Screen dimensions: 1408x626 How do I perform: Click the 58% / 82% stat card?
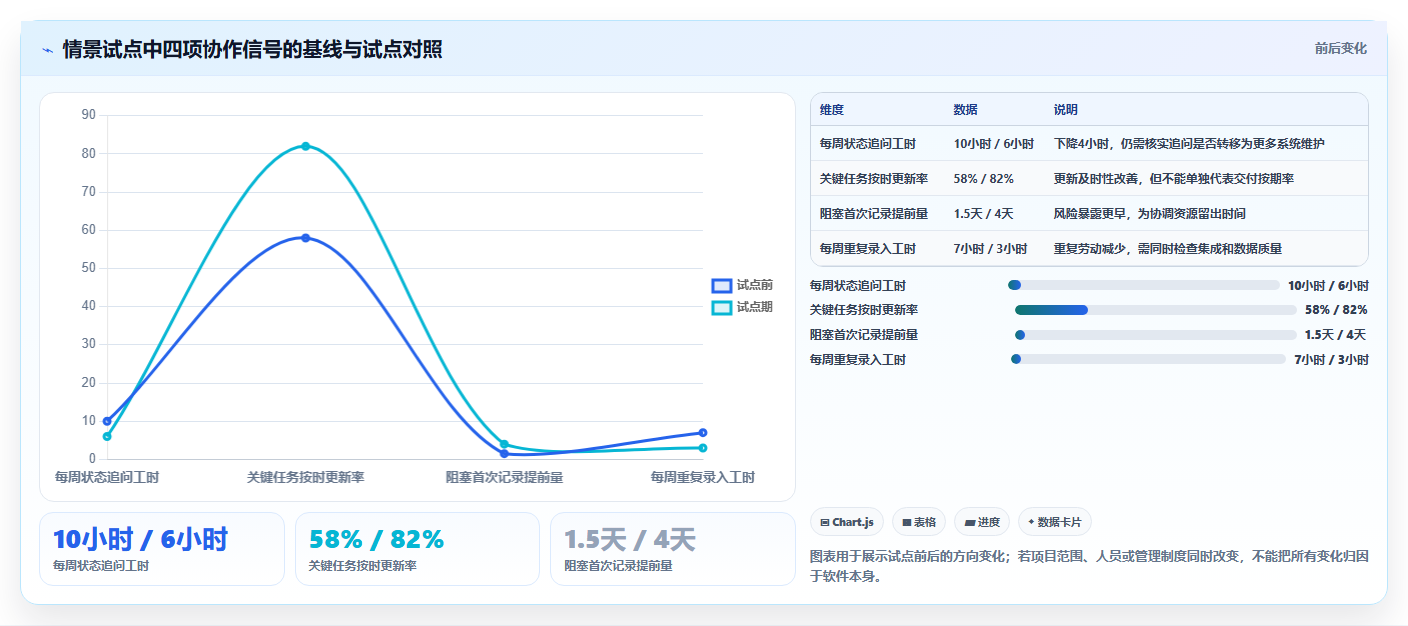[x=417, y=549]
